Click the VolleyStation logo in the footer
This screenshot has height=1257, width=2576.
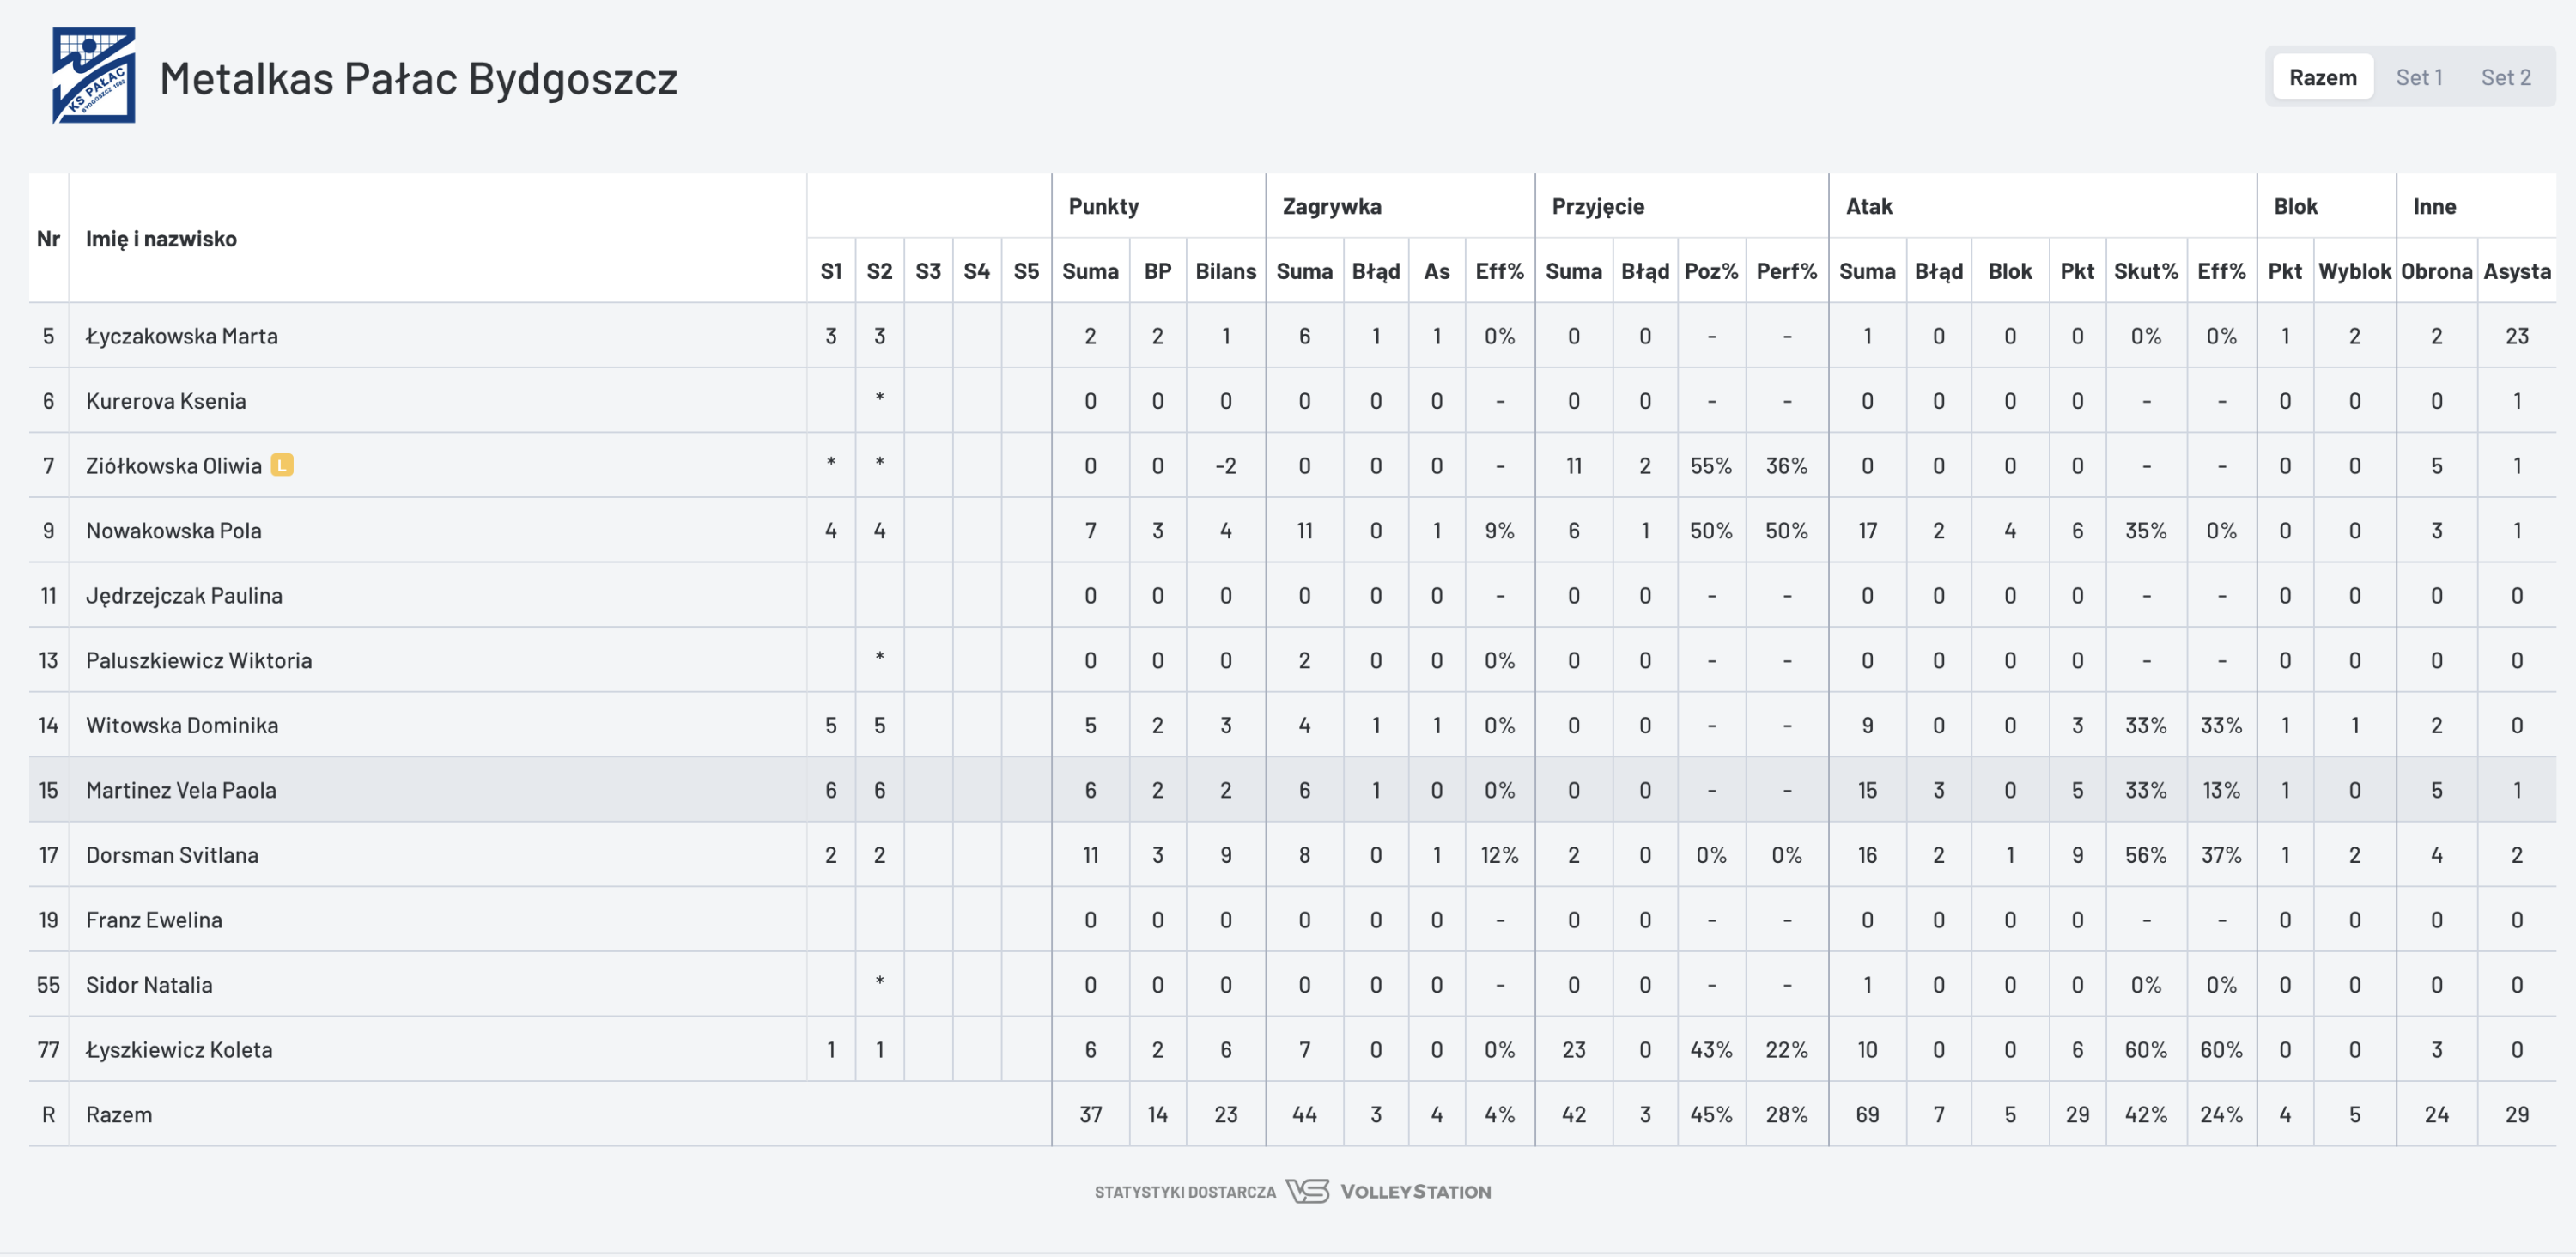click(1390, 1191)
